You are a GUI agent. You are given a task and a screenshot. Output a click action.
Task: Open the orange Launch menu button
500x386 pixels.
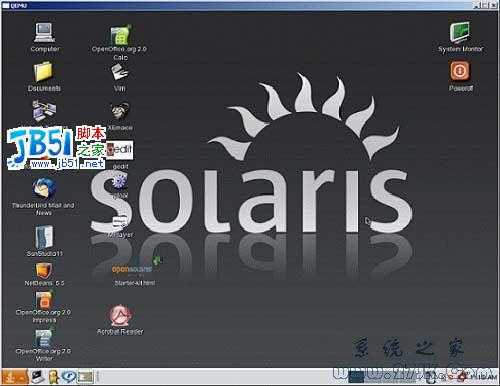pyautogui.click(x=15, y=377)
